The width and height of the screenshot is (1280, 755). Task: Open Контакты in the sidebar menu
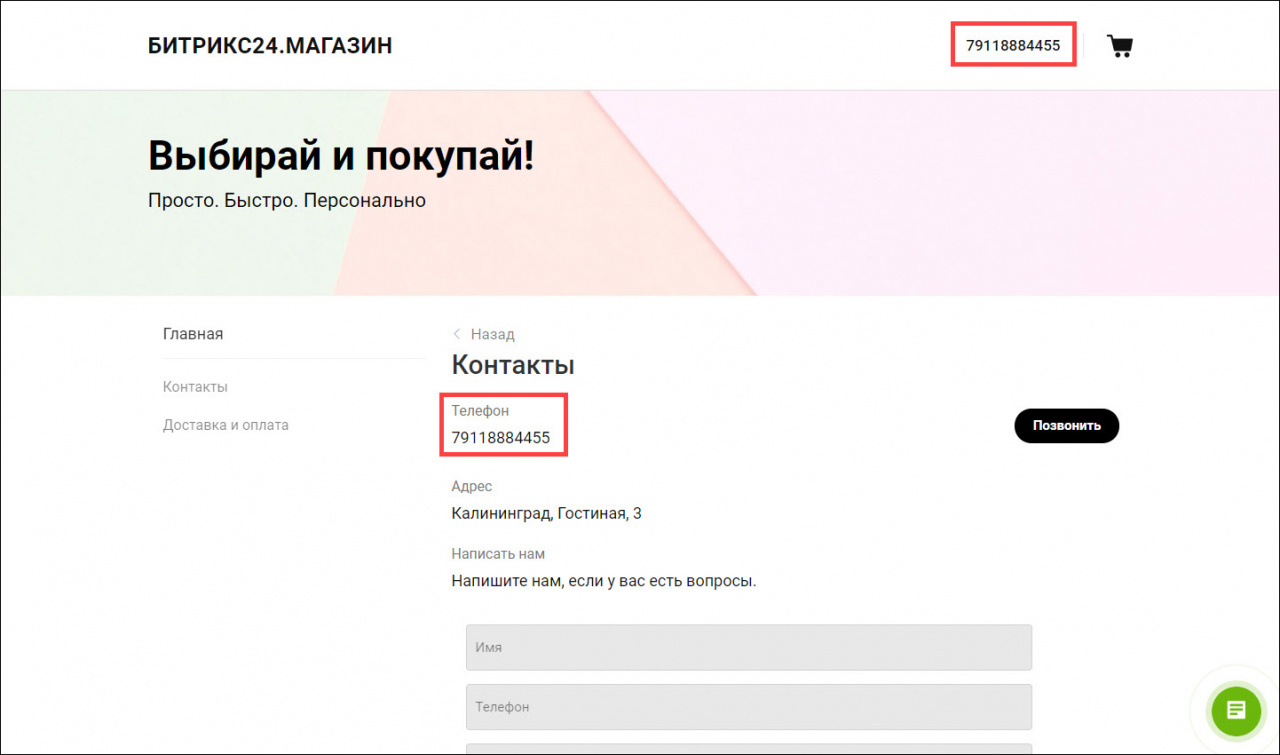click(195, 387)
